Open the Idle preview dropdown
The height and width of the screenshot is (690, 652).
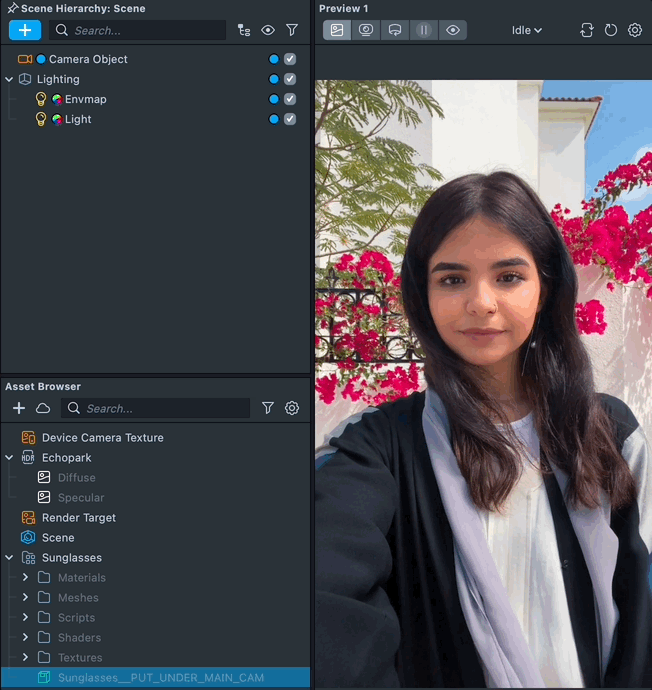[527, 30]
